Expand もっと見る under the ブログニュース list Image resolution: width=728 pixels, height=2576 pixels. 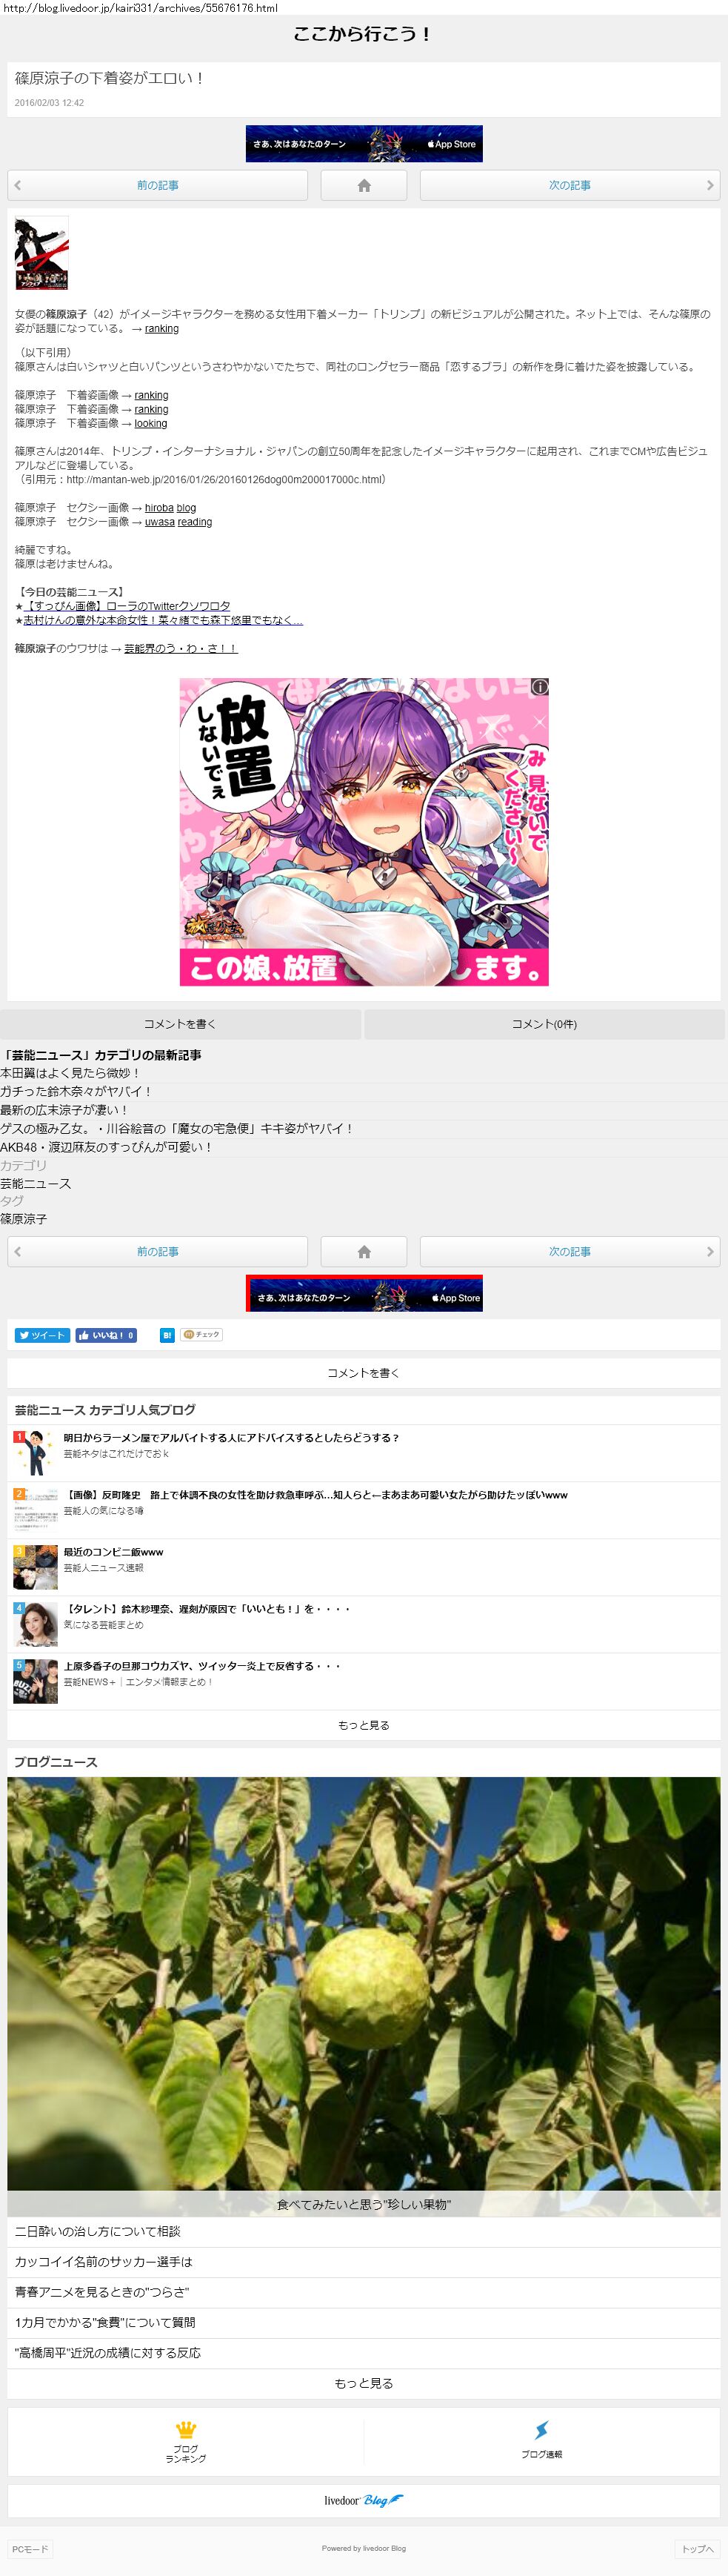pyautogui.click(x=364, y=2383)
